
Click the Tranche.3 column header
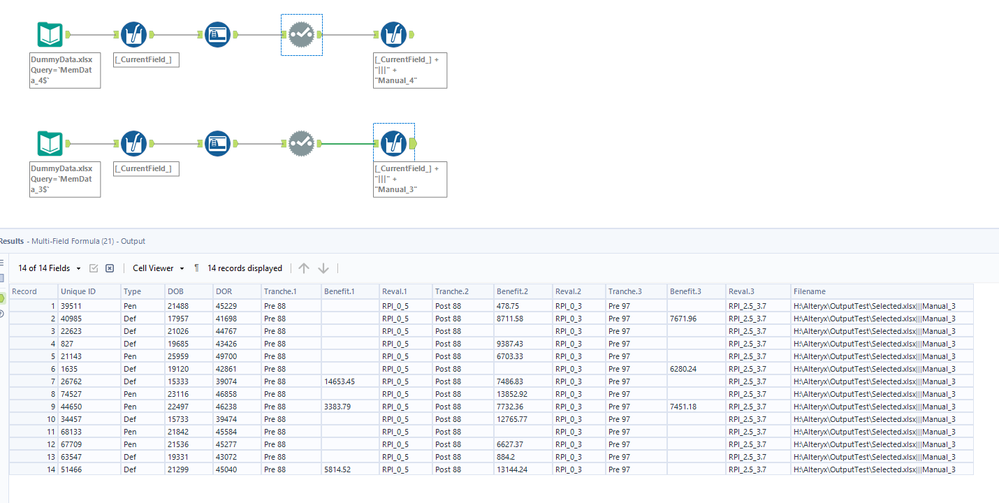click(636, 291)
